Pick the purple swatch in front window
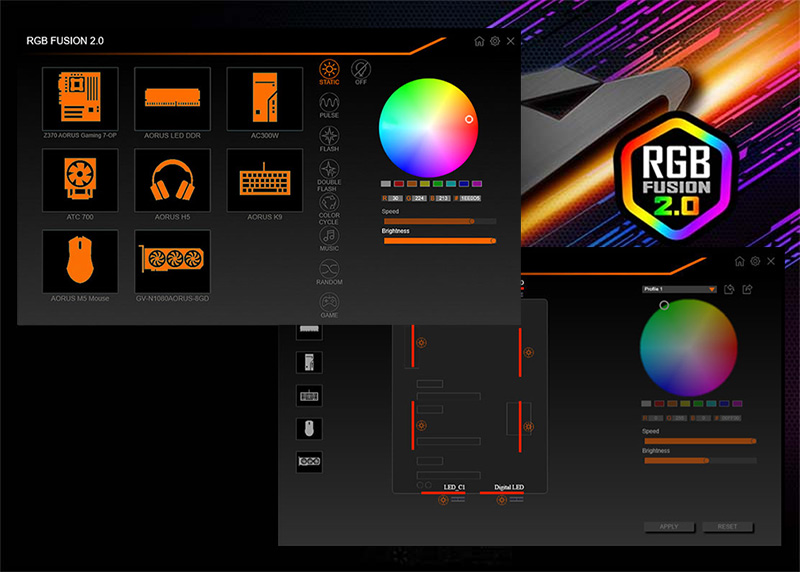This screenshot has height=572, width=800. pos(477,184)
